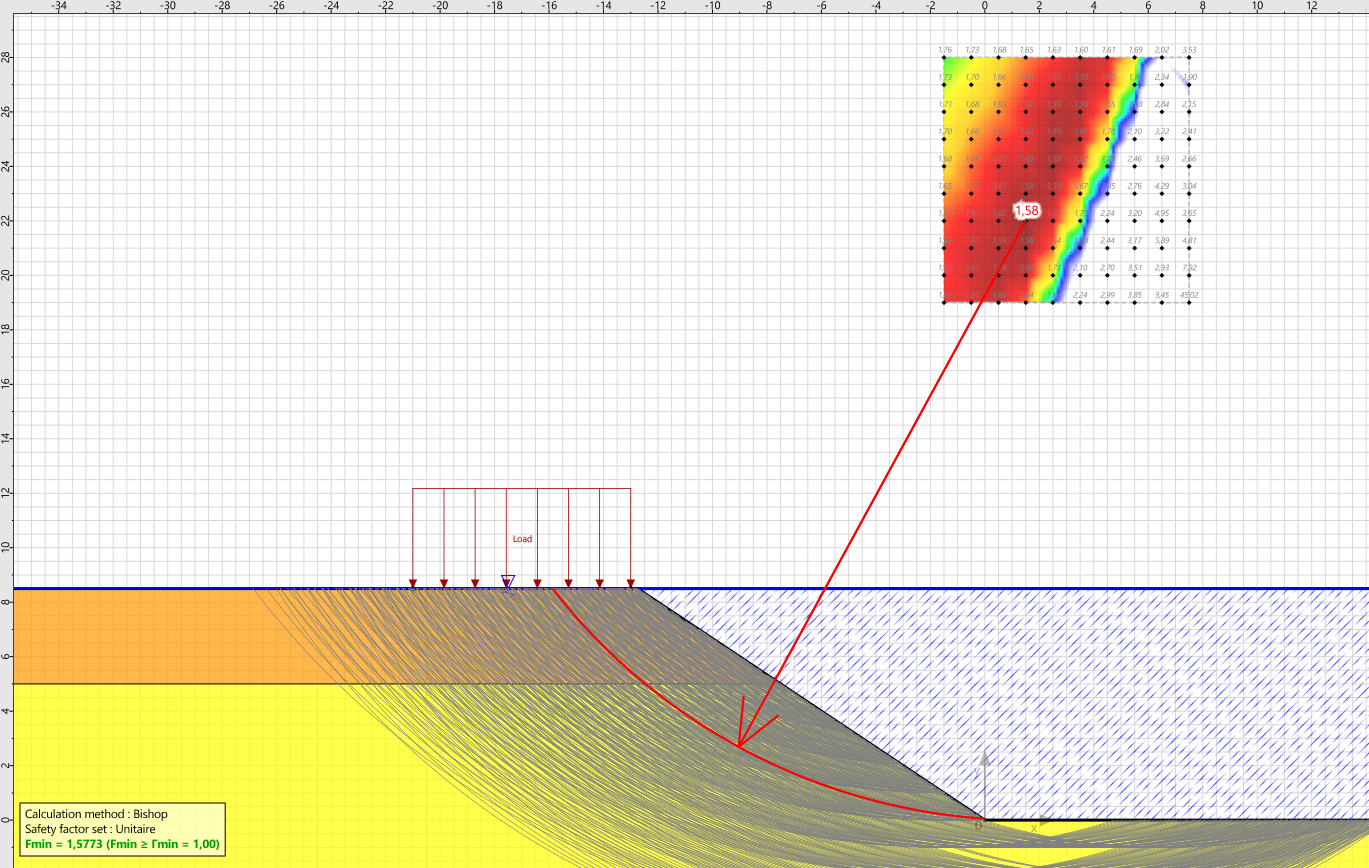Click the 3,85 grid value
Image resolution: width=1369 pixels, height=868 pixels.
[x=1135, y=295]
